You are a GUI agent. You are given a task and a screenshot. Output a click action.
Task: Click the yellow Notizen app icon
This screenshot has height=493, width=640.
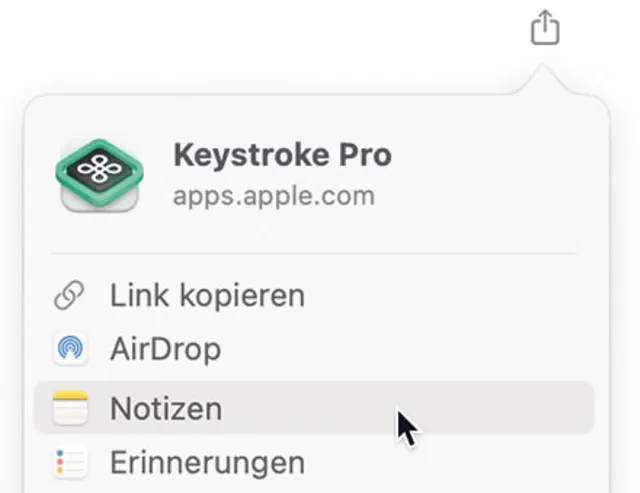point(70,408)
